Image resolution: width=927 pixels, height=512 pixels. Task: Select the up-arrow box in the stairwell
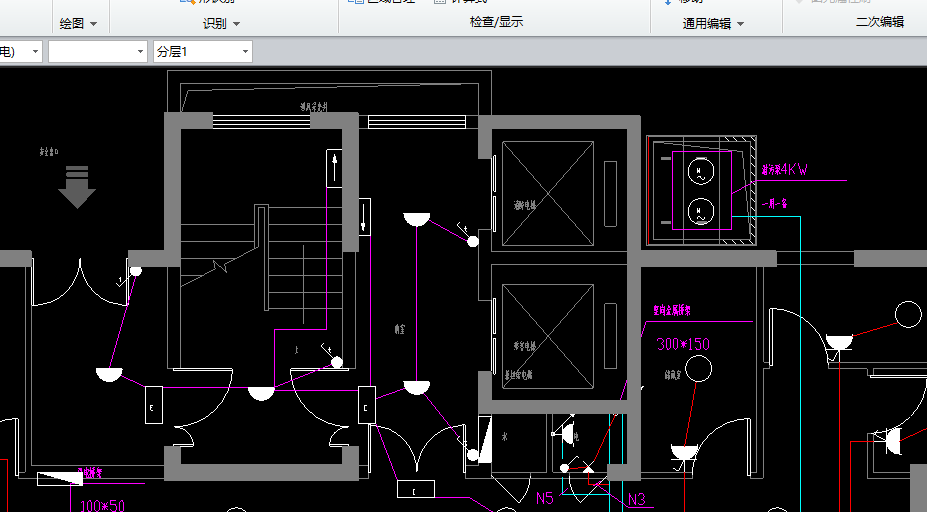coord(334,168)
